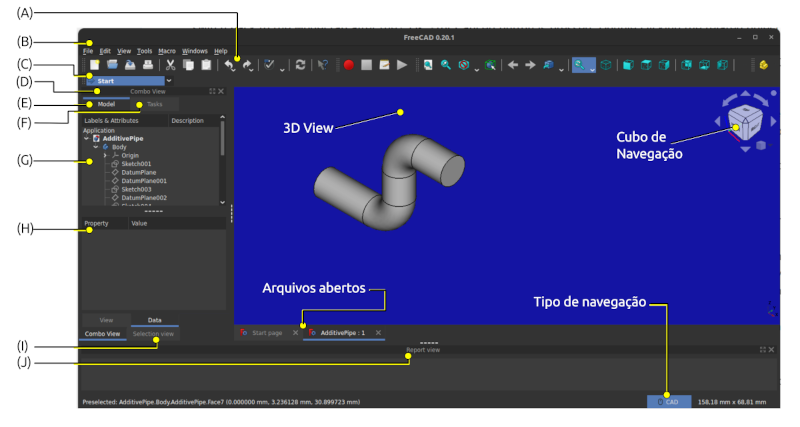Float the Combo View panel
Image resolution: width=800 pixels, height=427 pixels.
[x=212, y=91]
